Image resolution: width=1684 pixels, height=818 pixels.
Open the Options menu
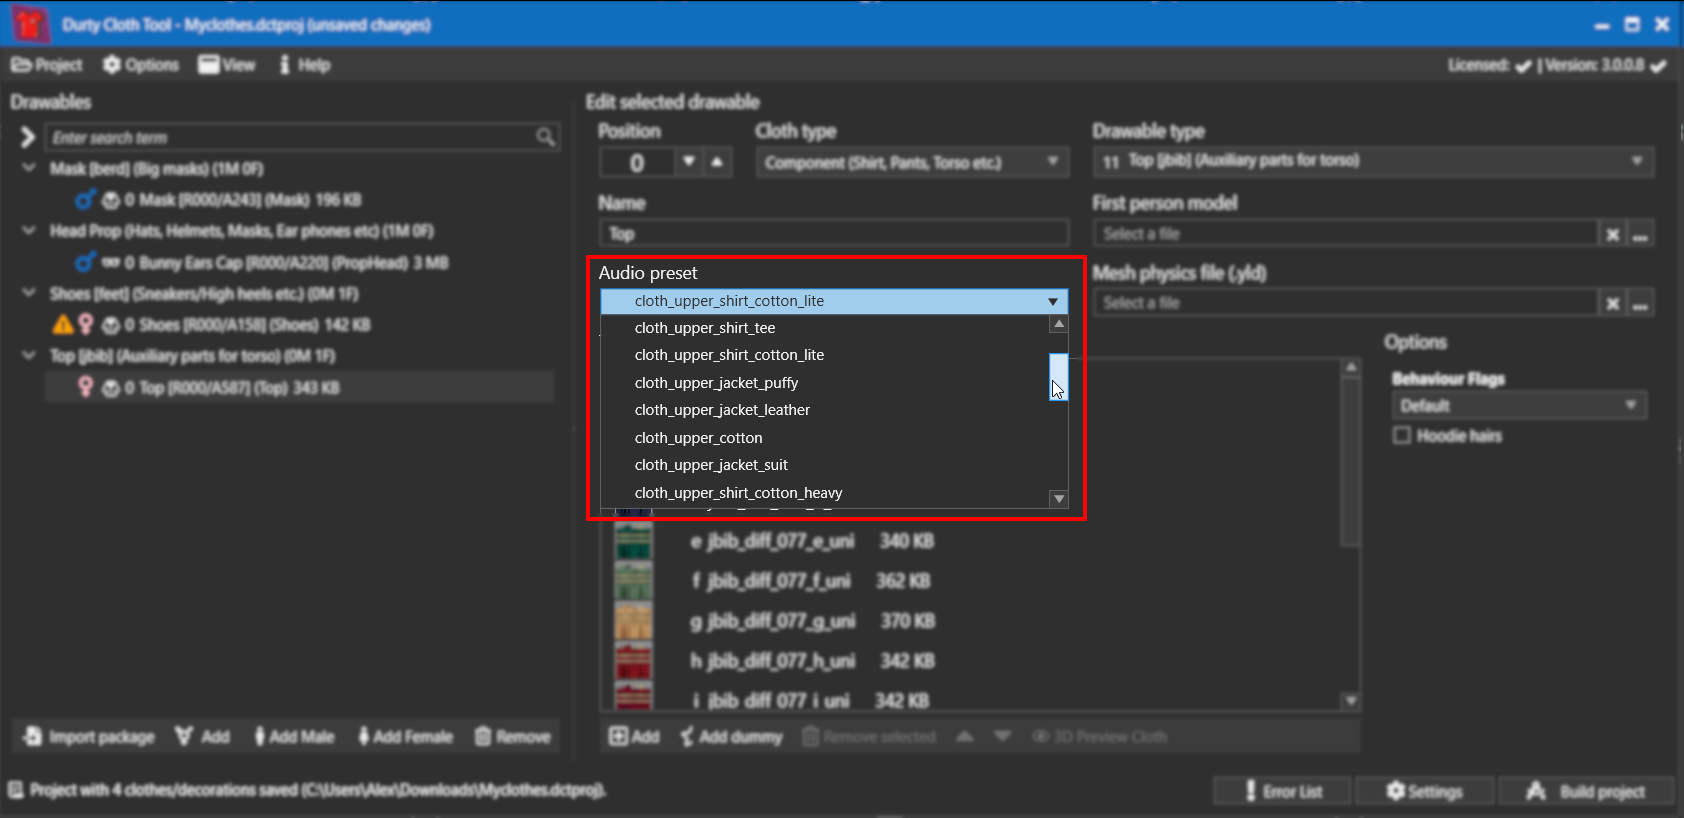[x=141, y=65]
